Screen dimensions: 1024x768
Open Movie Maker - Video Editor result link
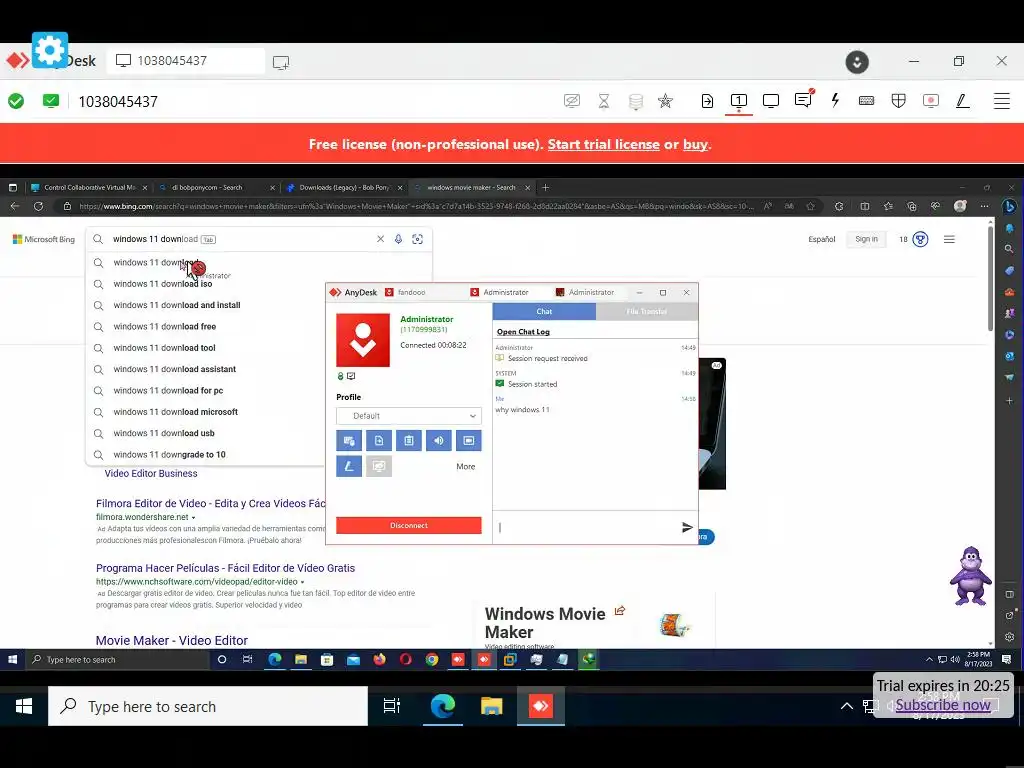tap(172, 641)
